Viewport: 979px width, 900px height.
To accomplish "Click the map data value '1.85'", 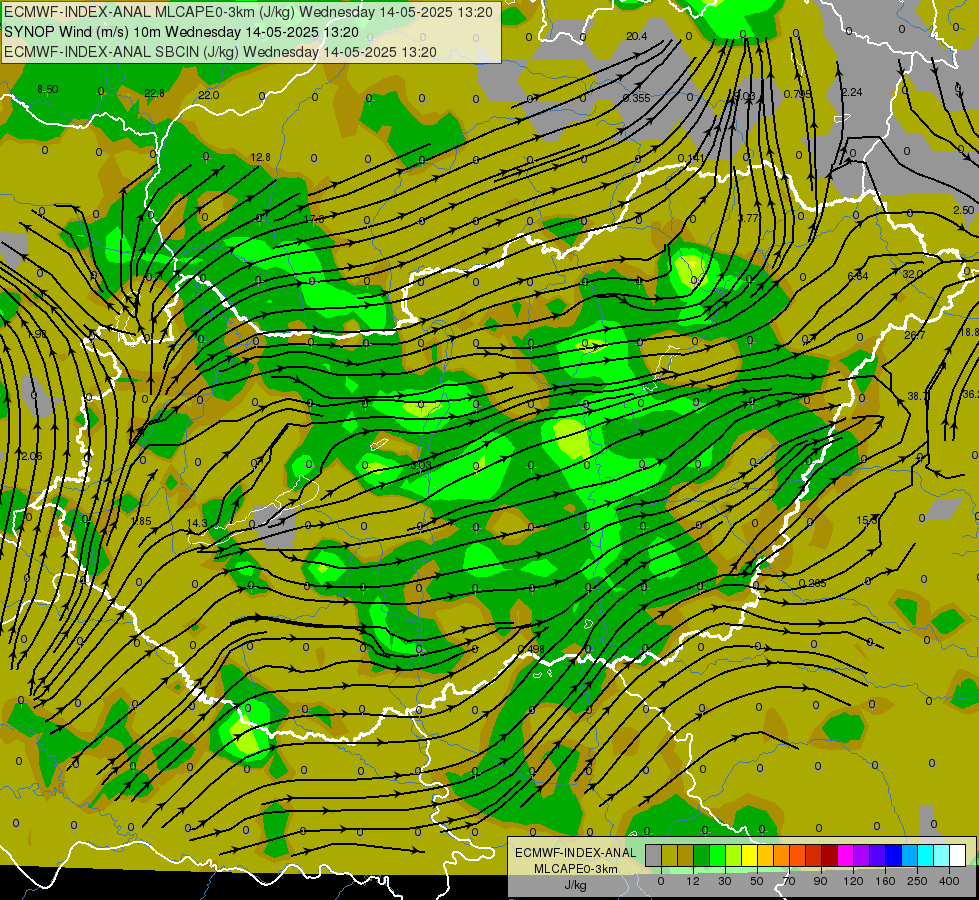I will [141, 521].
